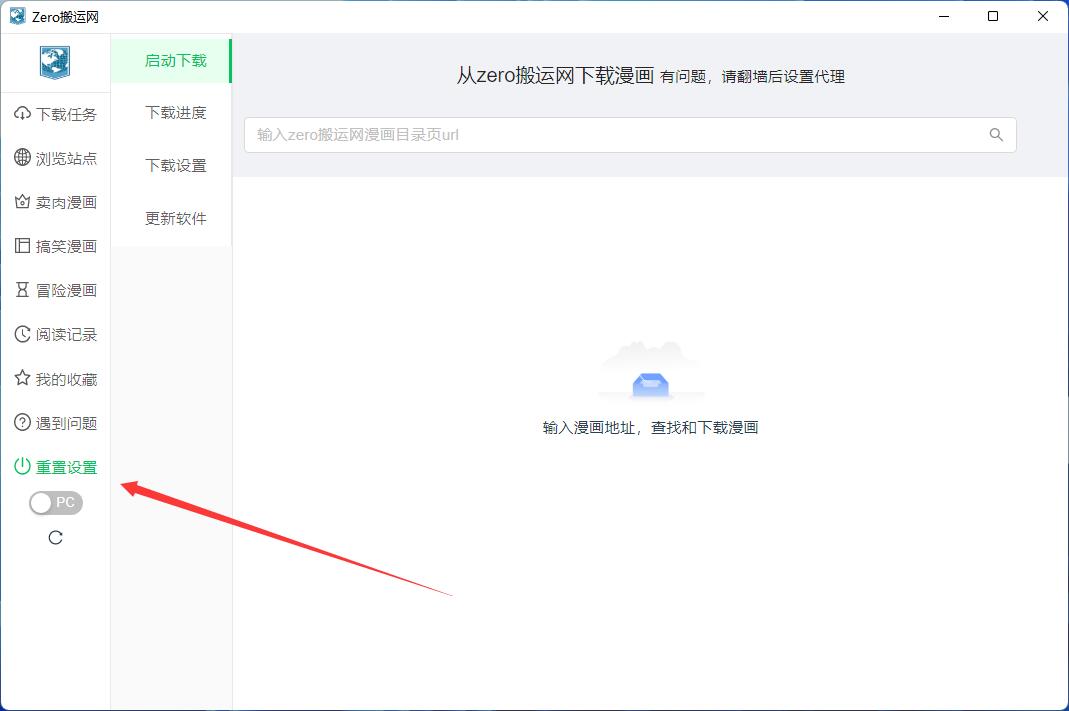Click the app logo at sidebar top
The height and width of the screenshot is (711, 1069).
pyautogui.click(x=55, y=62)
